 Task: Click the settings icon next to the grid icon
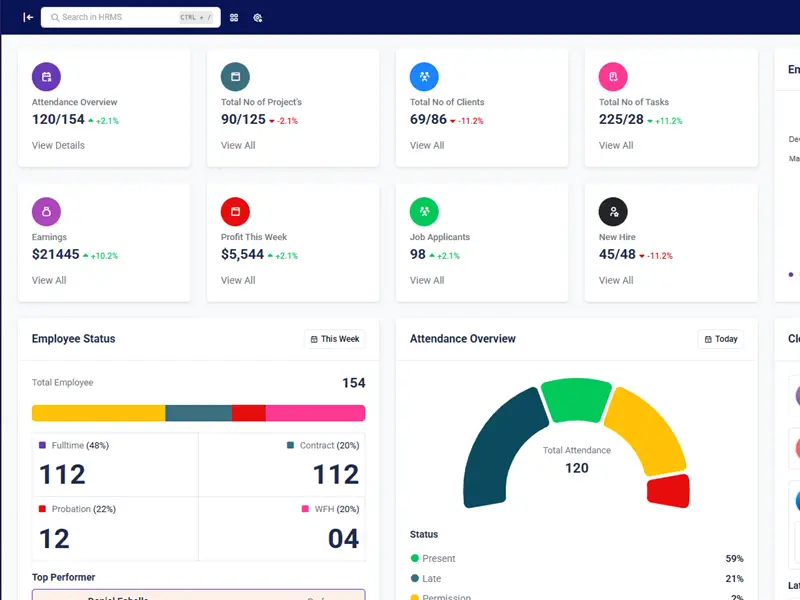(257, 17)
